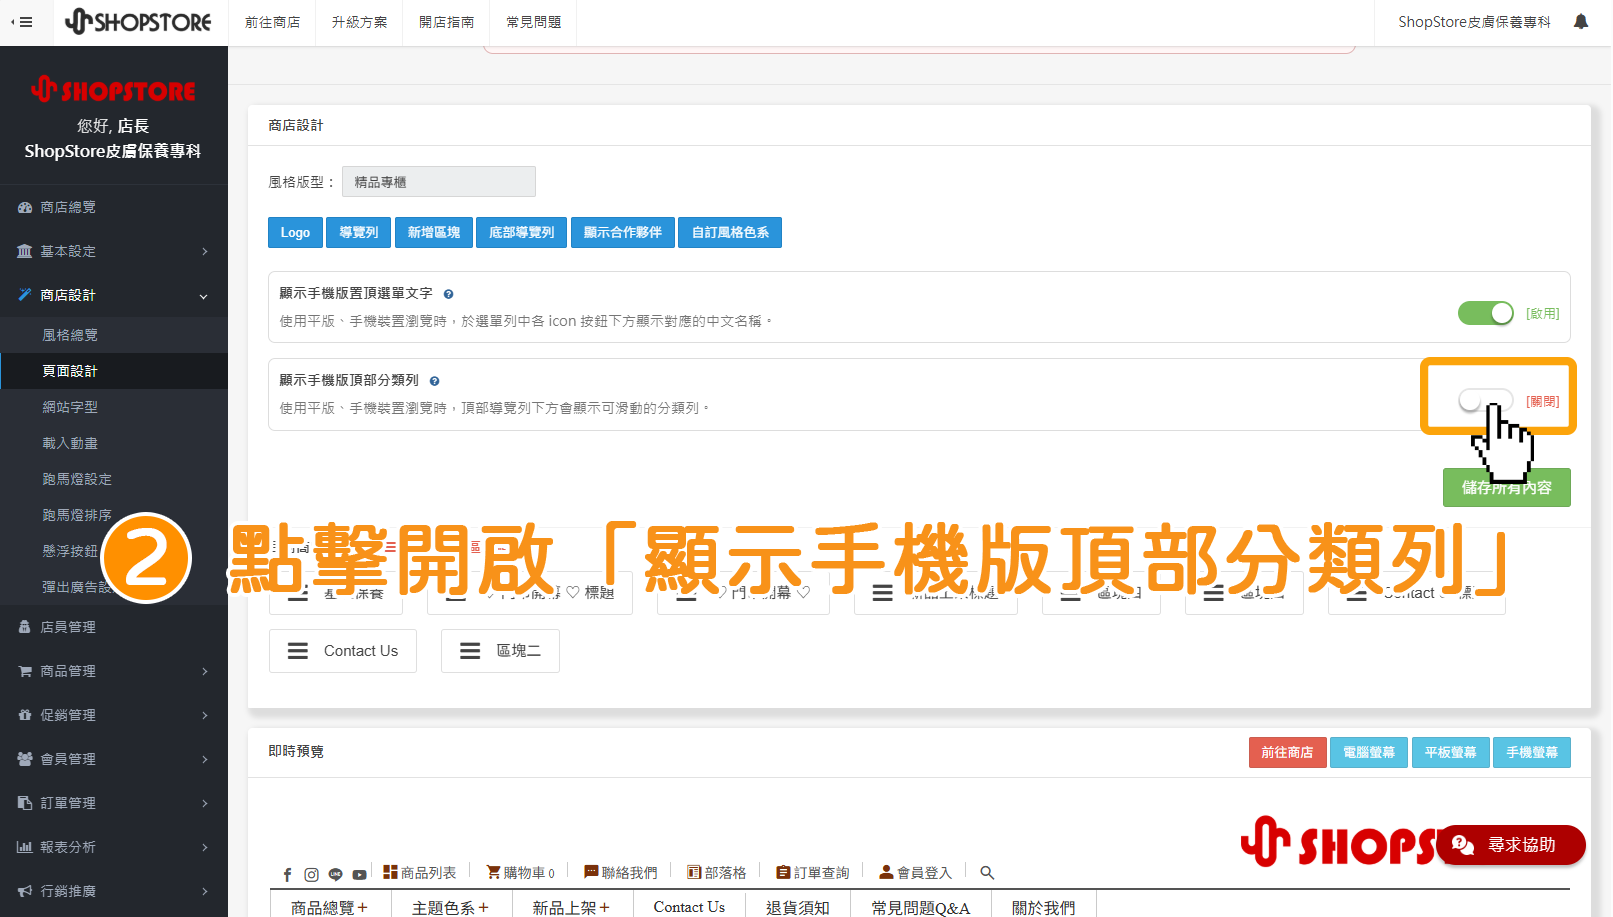Open the notification bell

point(1581,21)
